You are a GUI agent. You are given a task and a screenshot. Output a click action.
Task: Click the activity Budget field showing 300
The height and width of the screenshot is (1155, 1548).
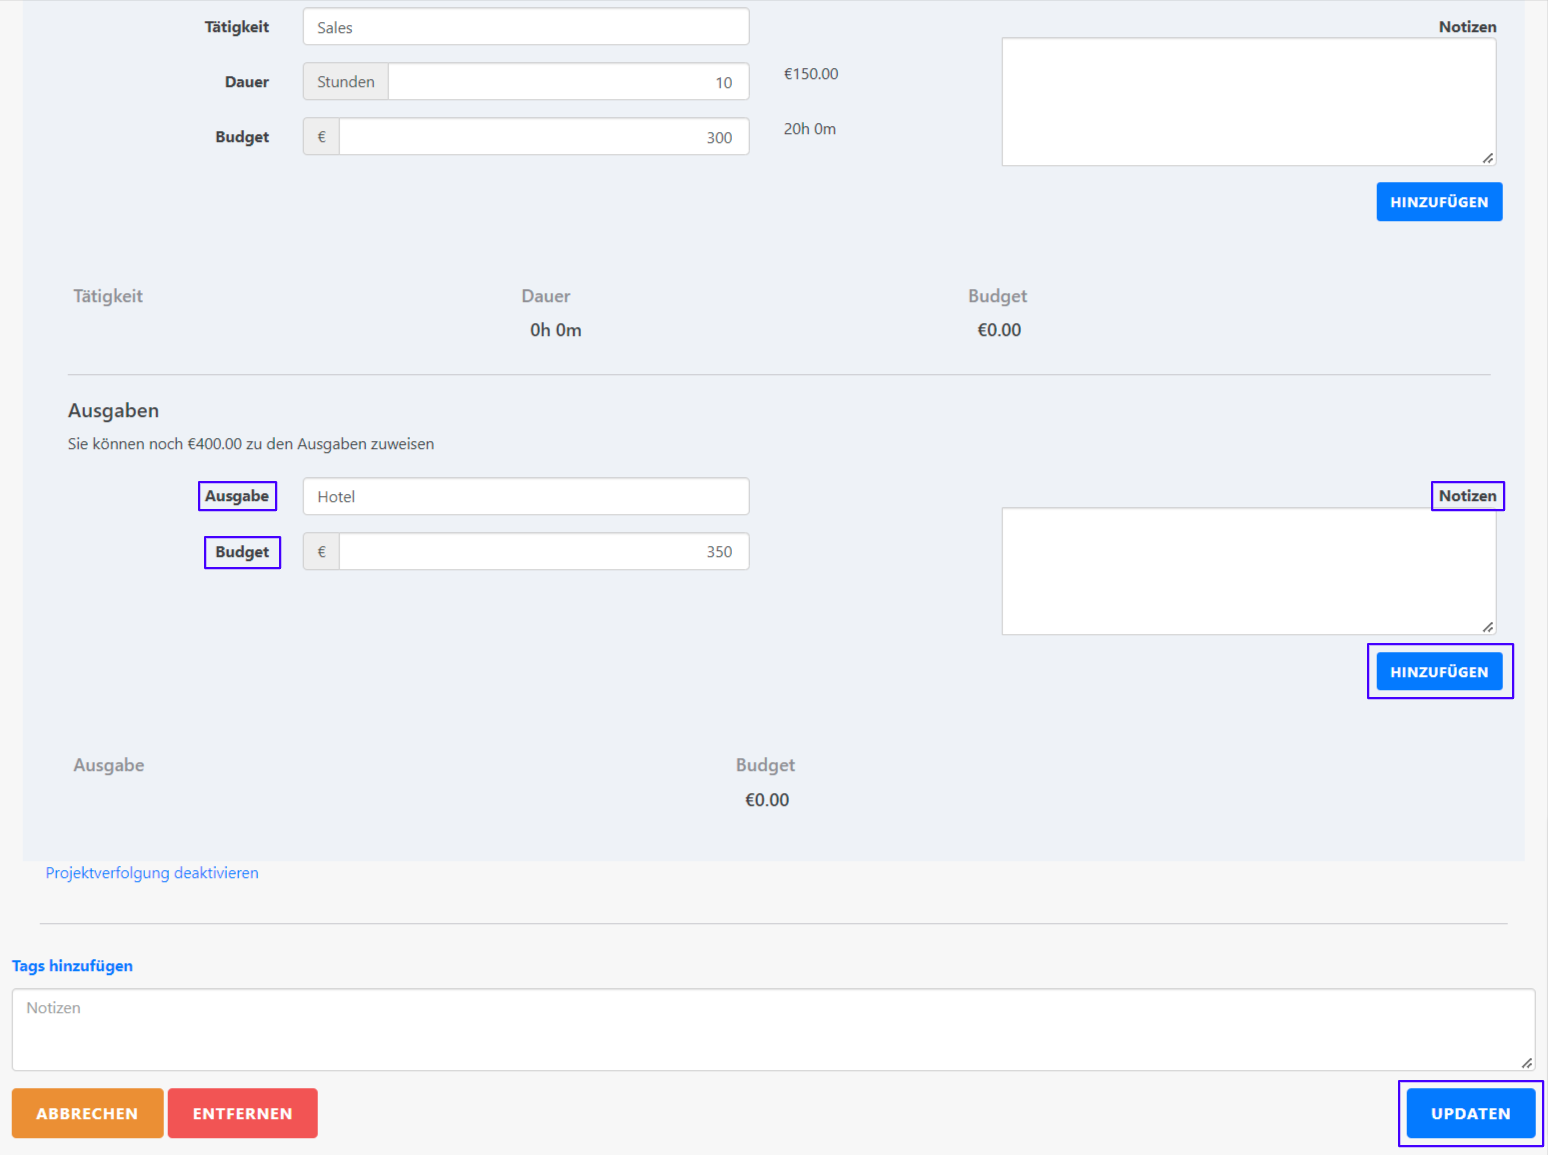[x=543, y=137]
